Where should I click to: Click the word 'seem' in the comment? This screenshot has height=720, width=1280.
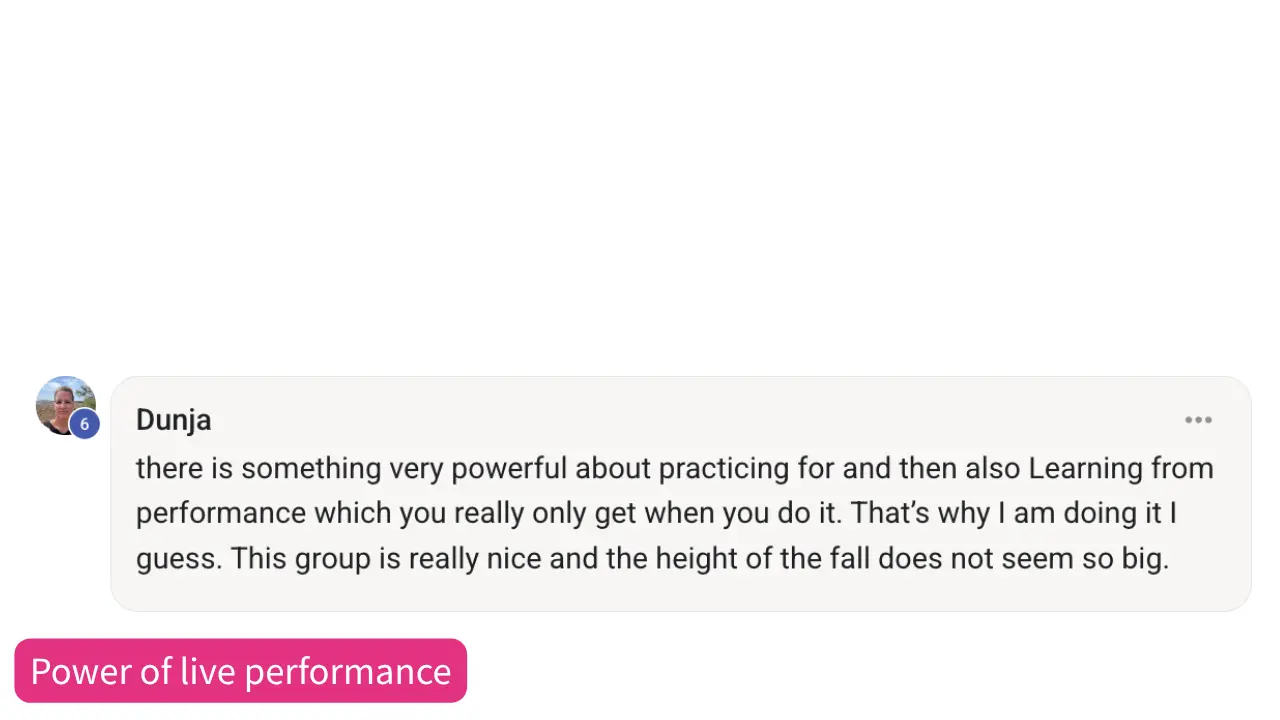click(1037, 558)
